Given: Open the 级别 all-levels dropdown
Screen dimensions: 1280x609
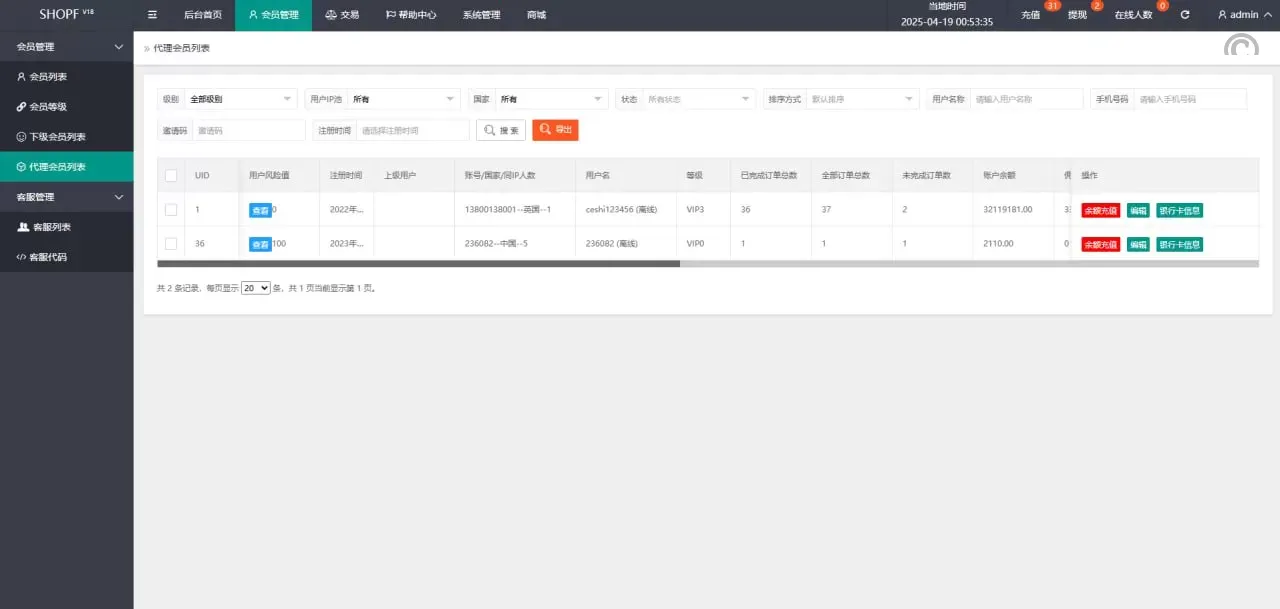Looking at the screenshot, I should click(240, 99).
